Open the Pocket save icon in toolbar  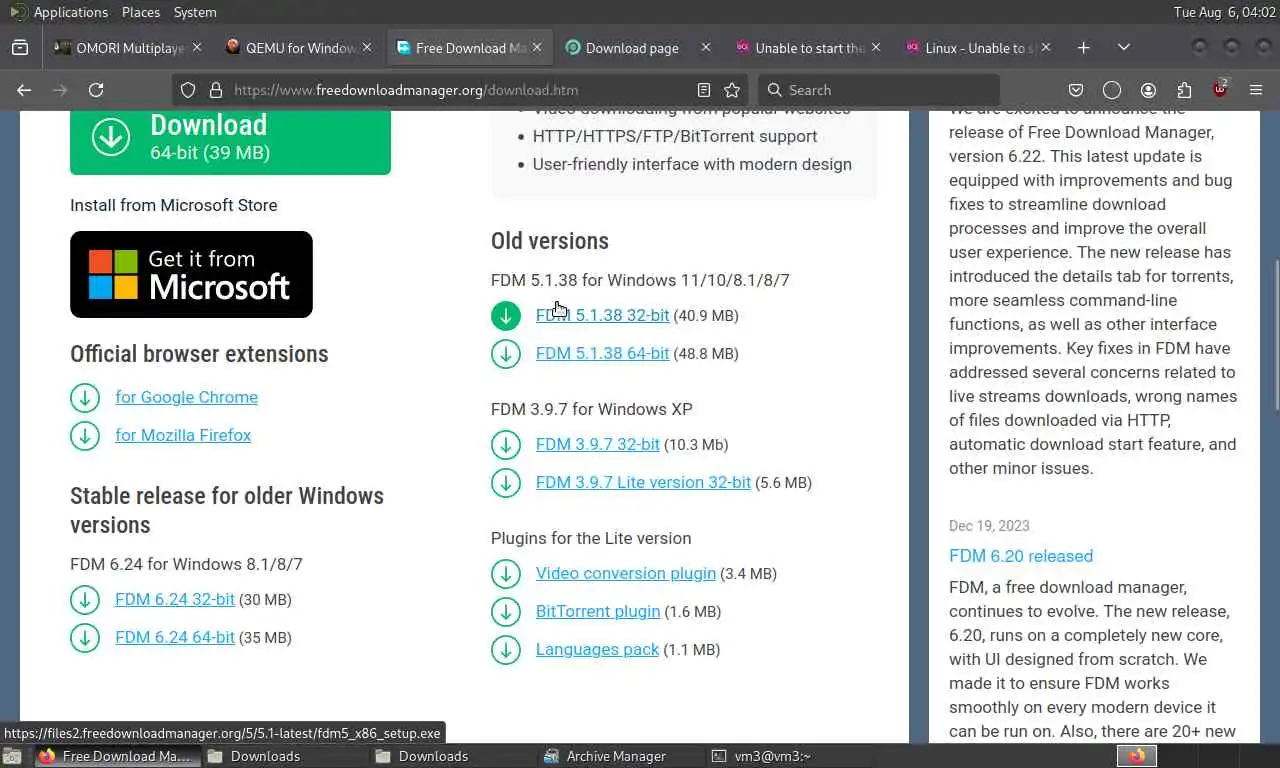[x=1076, y=90]
